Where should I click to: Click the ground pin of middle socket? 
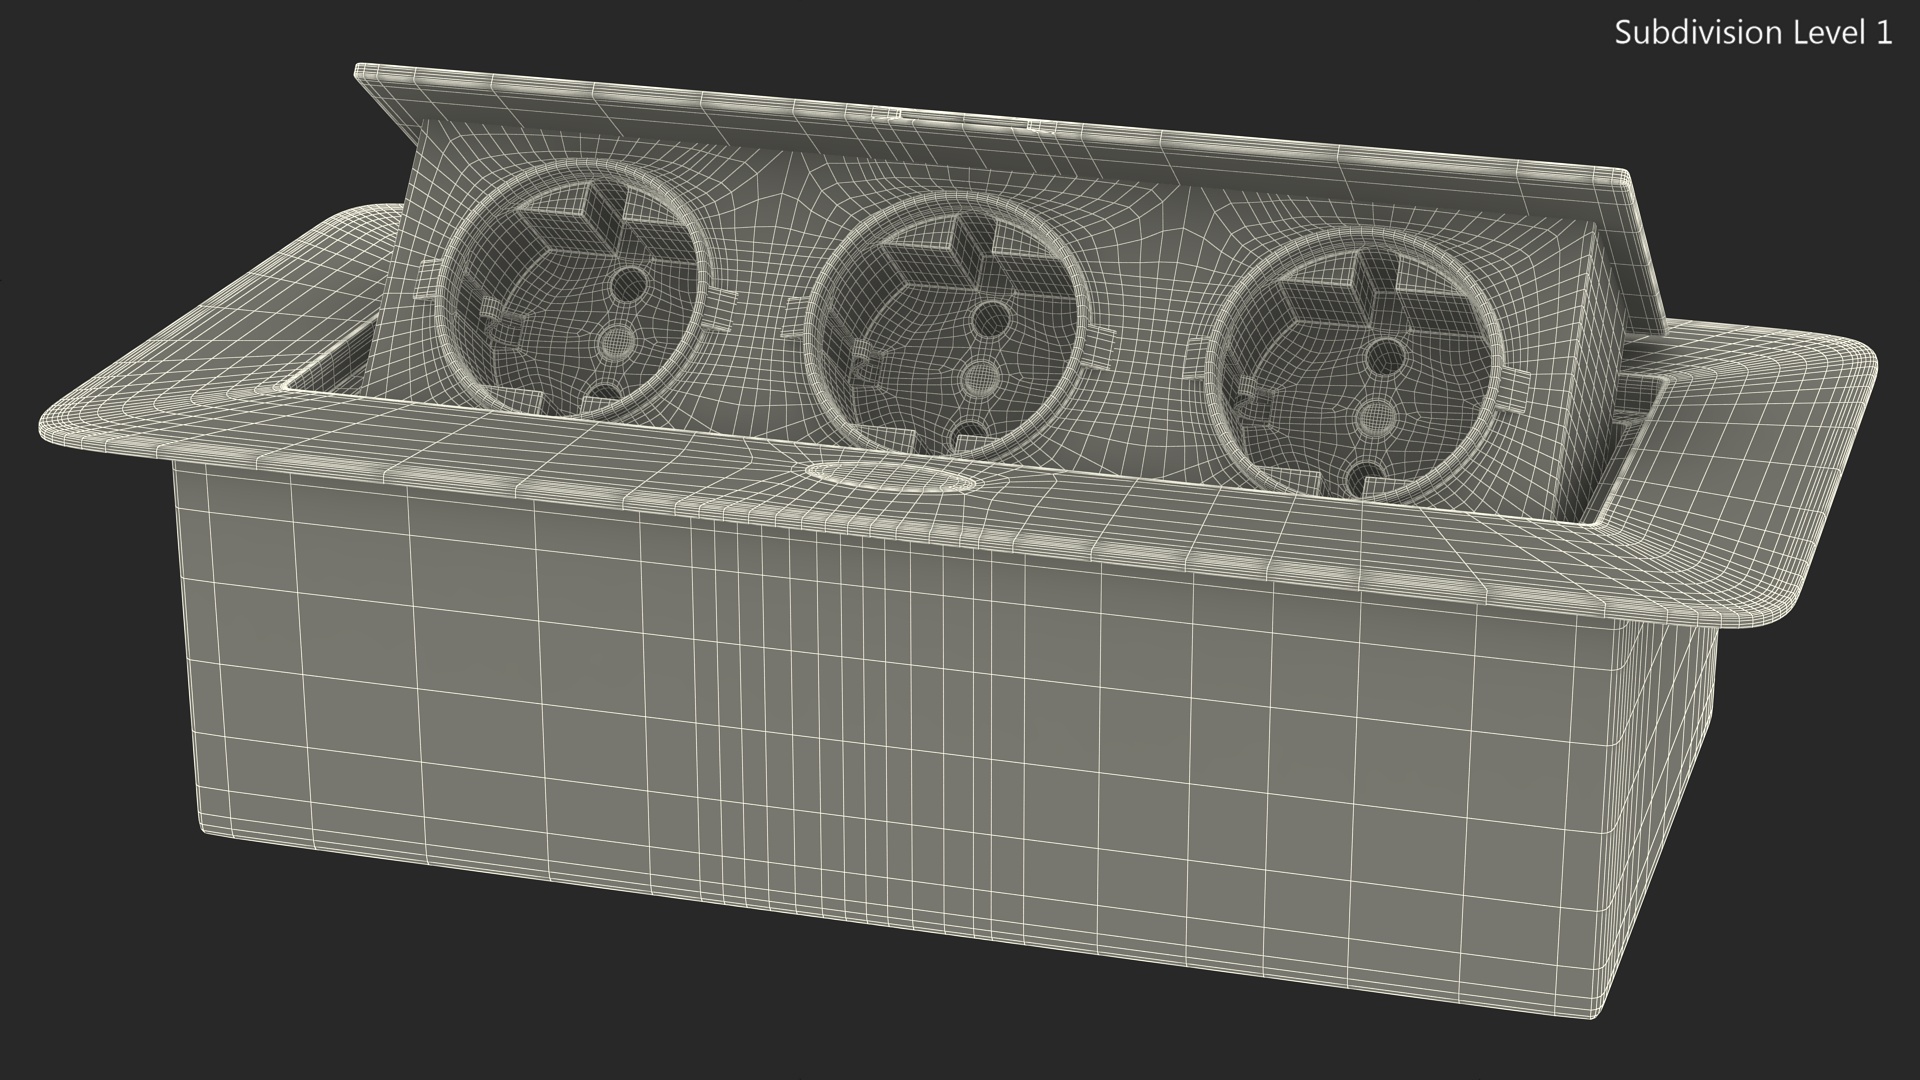pos(981,378)
